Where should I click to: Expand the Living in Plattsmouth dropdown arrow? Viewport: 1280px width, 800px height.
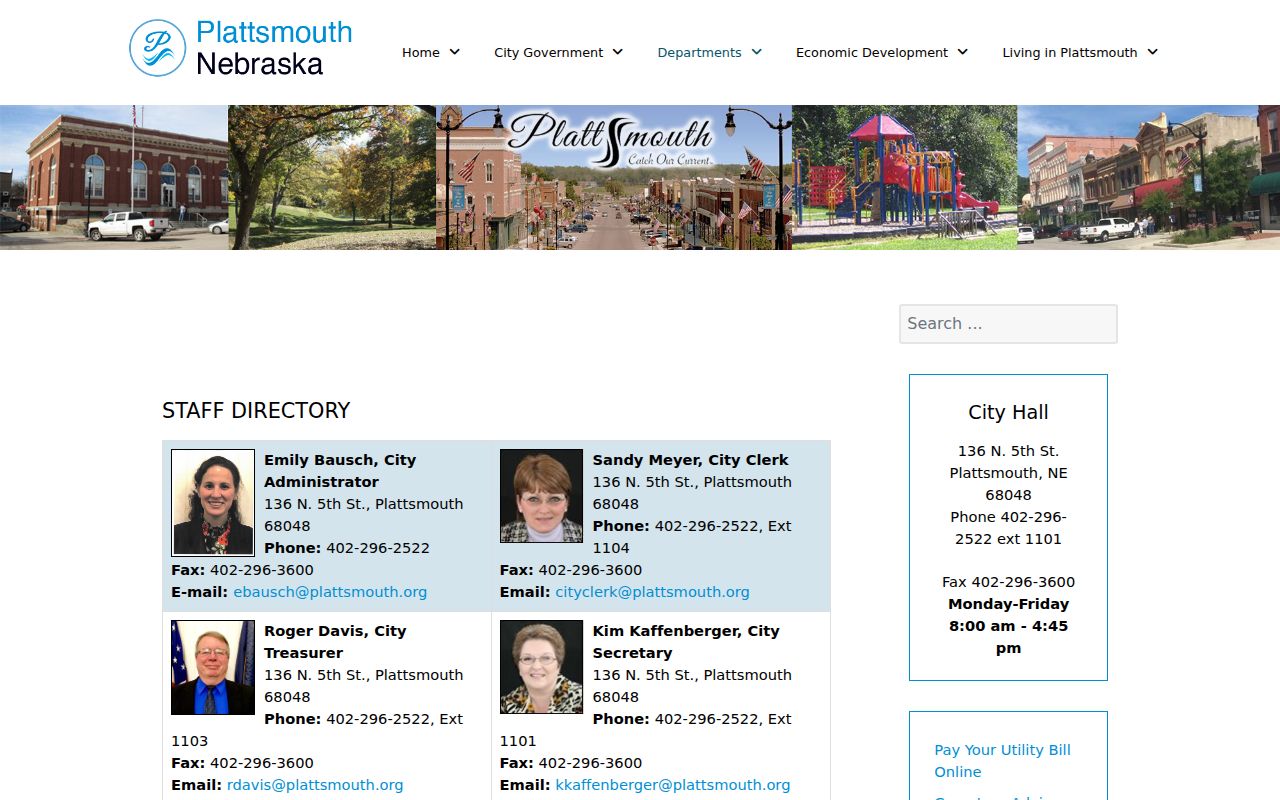[x=1153, y=52]
